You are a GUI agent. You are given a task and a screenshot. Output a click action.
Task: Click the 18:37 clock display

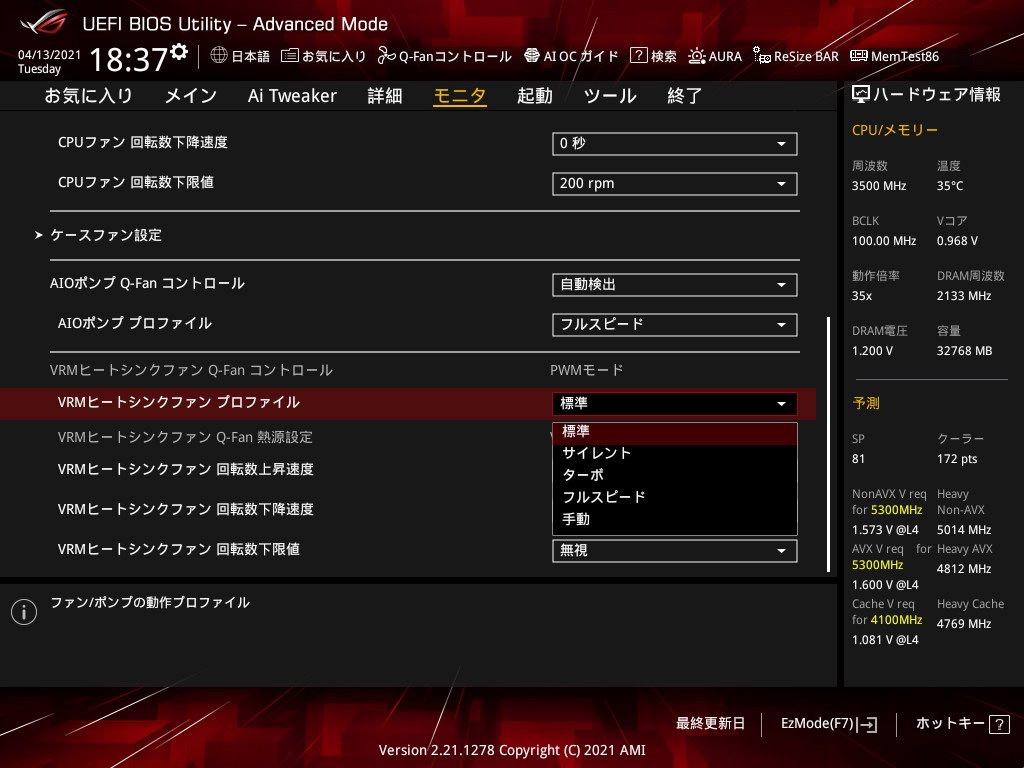pos(129,60)
